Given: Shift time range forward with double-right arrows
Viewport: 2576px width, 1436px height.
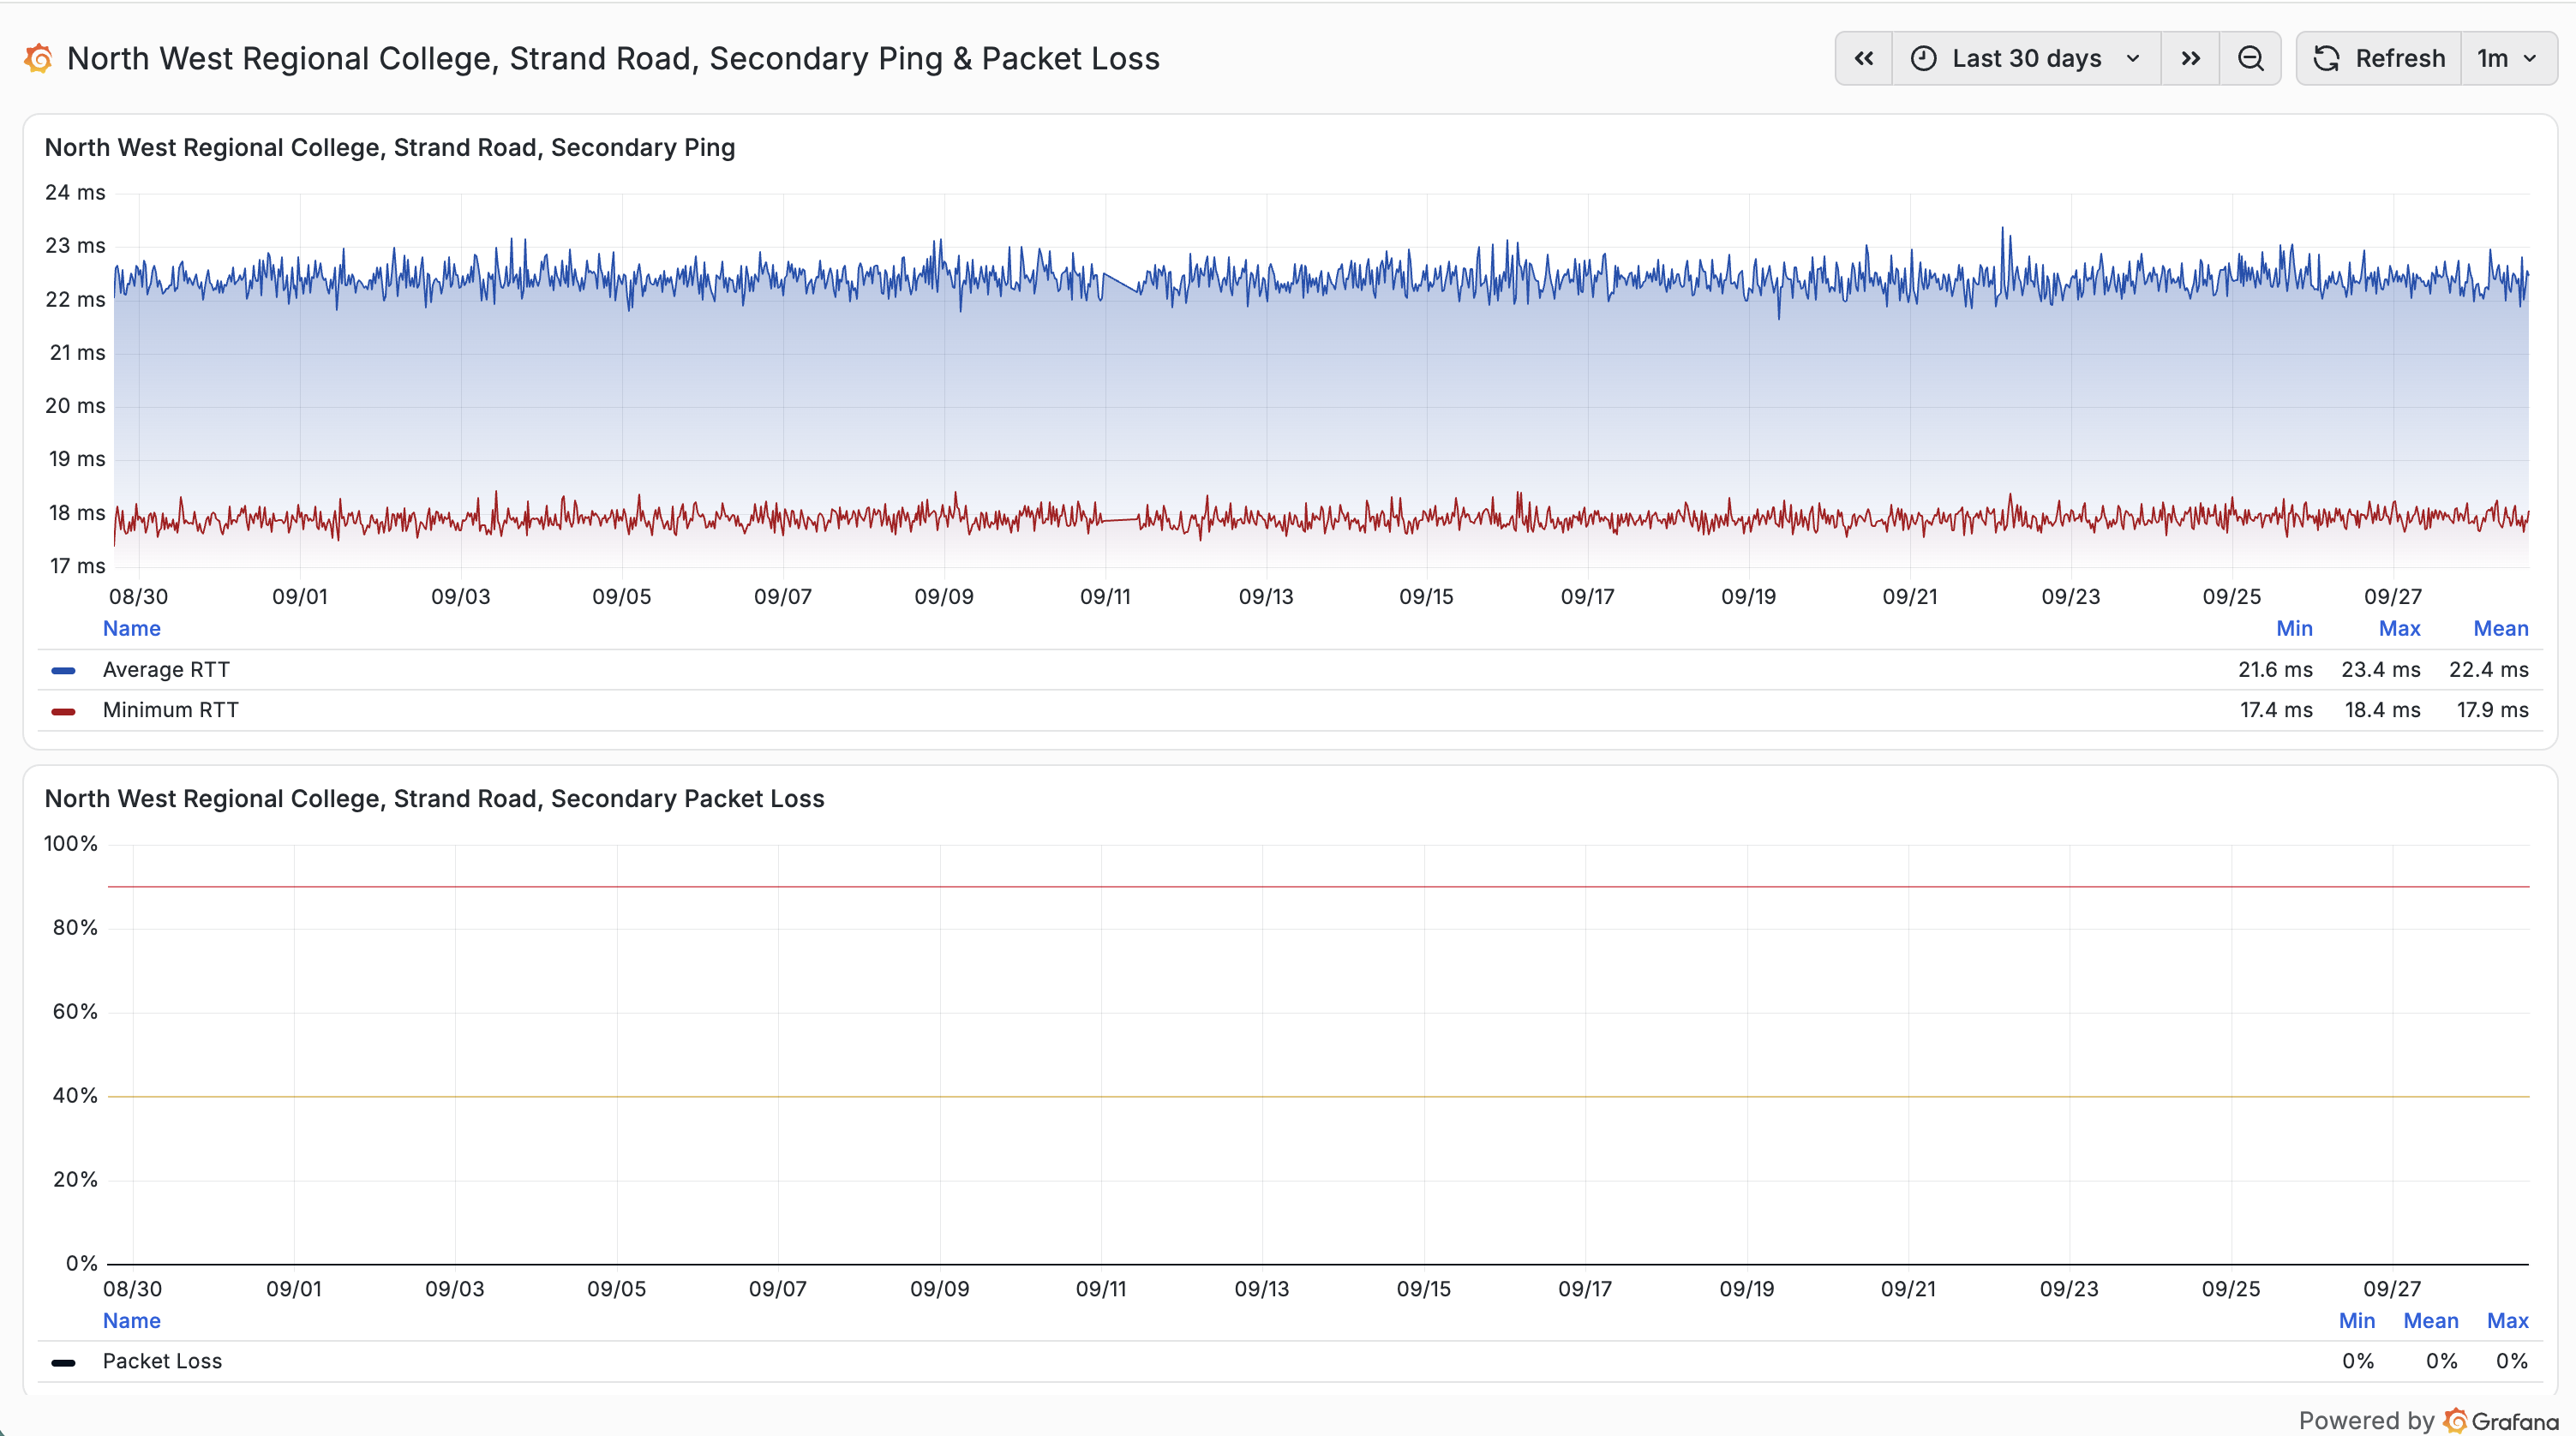Looking at the screenshot, I should [x=2190, y=59].
